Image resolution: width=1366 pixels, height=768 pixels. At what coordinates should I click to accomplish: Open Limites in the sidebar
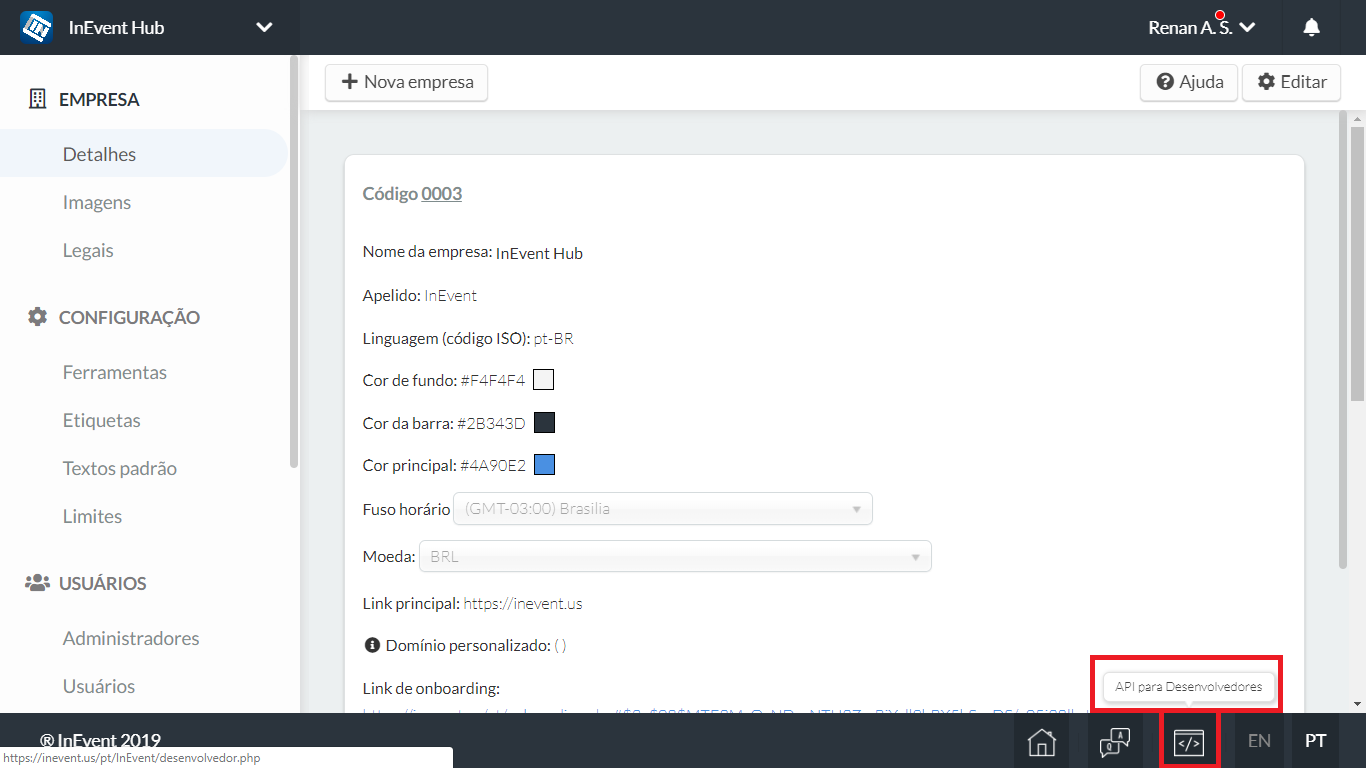(x=92, y=516)
